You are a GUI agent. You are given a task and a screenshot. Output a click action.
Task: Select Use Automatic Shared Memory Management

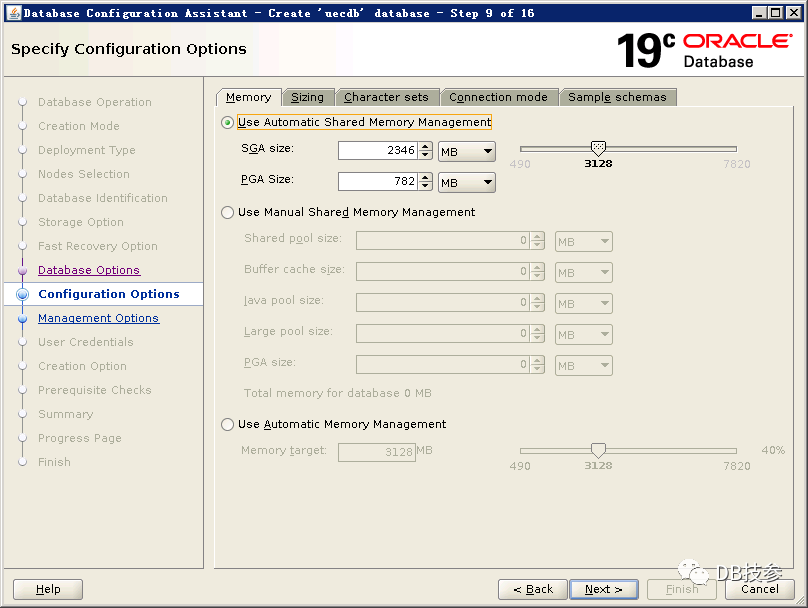[228, 122]
